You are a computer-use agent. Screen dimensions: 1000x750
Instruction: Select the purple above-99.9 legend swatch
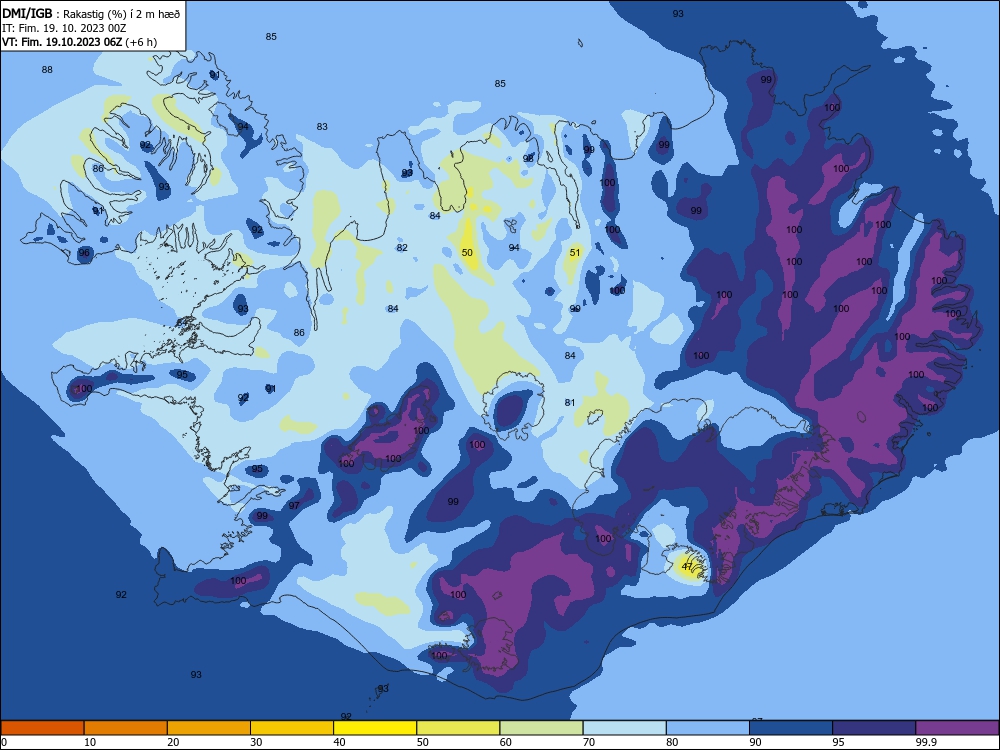(957, 728)
